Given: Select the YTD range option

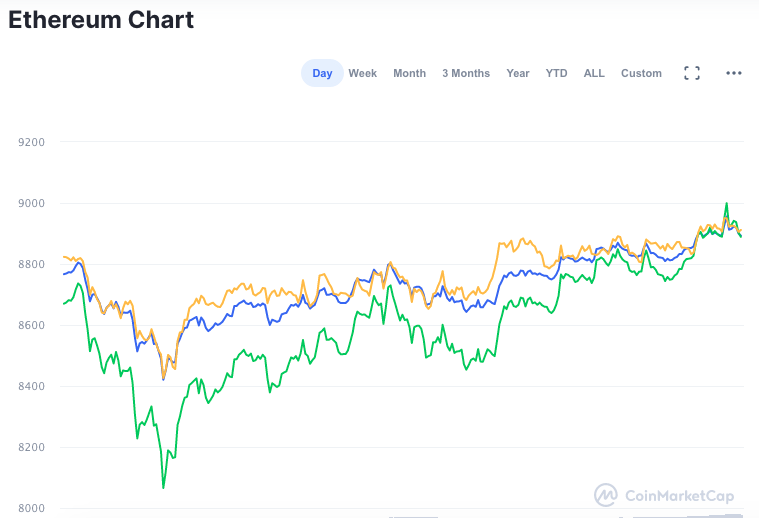Looking at the screenshot, I should coord(556,73).
